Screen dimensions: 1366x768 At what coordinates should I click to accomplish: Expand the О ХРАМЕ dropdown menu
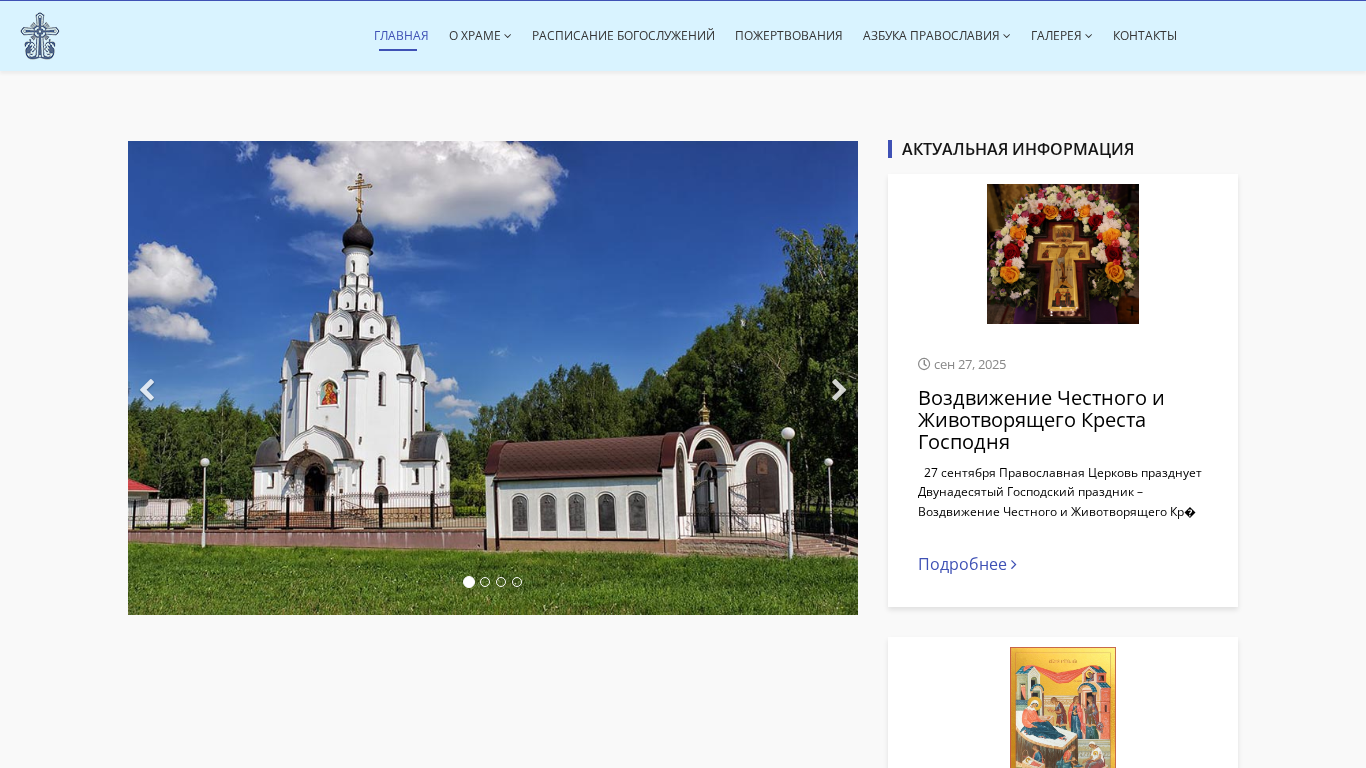(480, 36)
